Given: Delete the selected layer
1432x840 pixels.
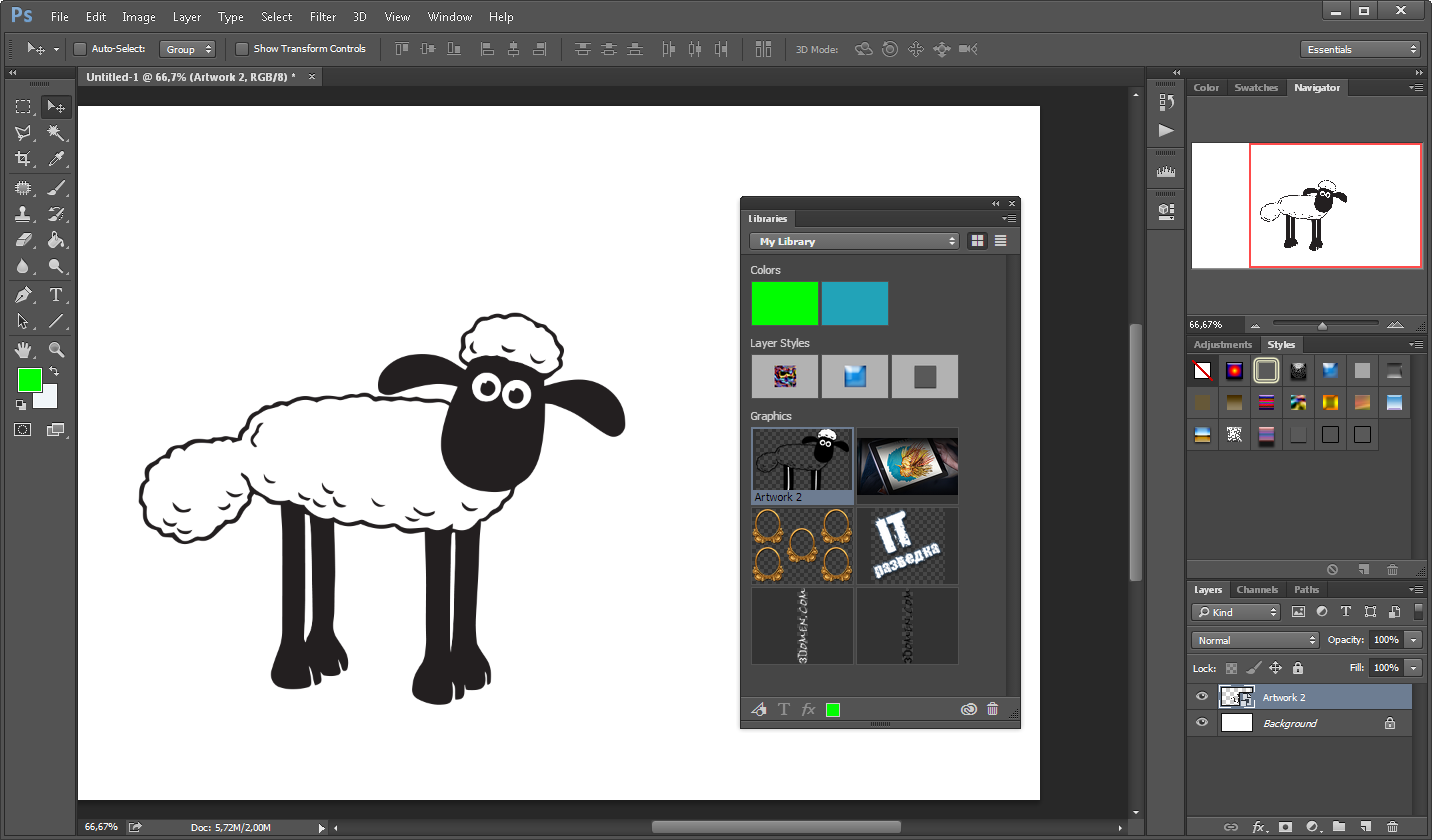Looking at the screenshot, I should (1392, 827).
